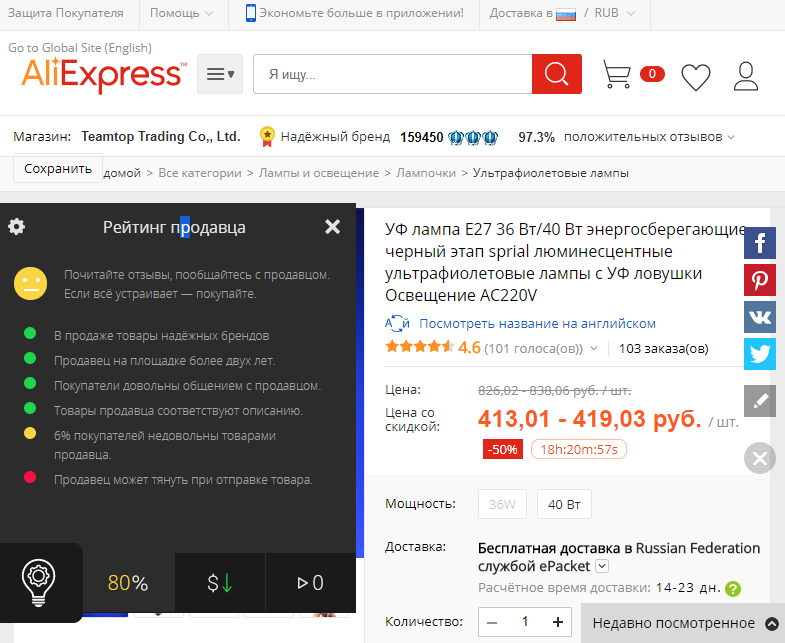Share on VK
Viewport: 785px width, 643px height.
[759, 317]
